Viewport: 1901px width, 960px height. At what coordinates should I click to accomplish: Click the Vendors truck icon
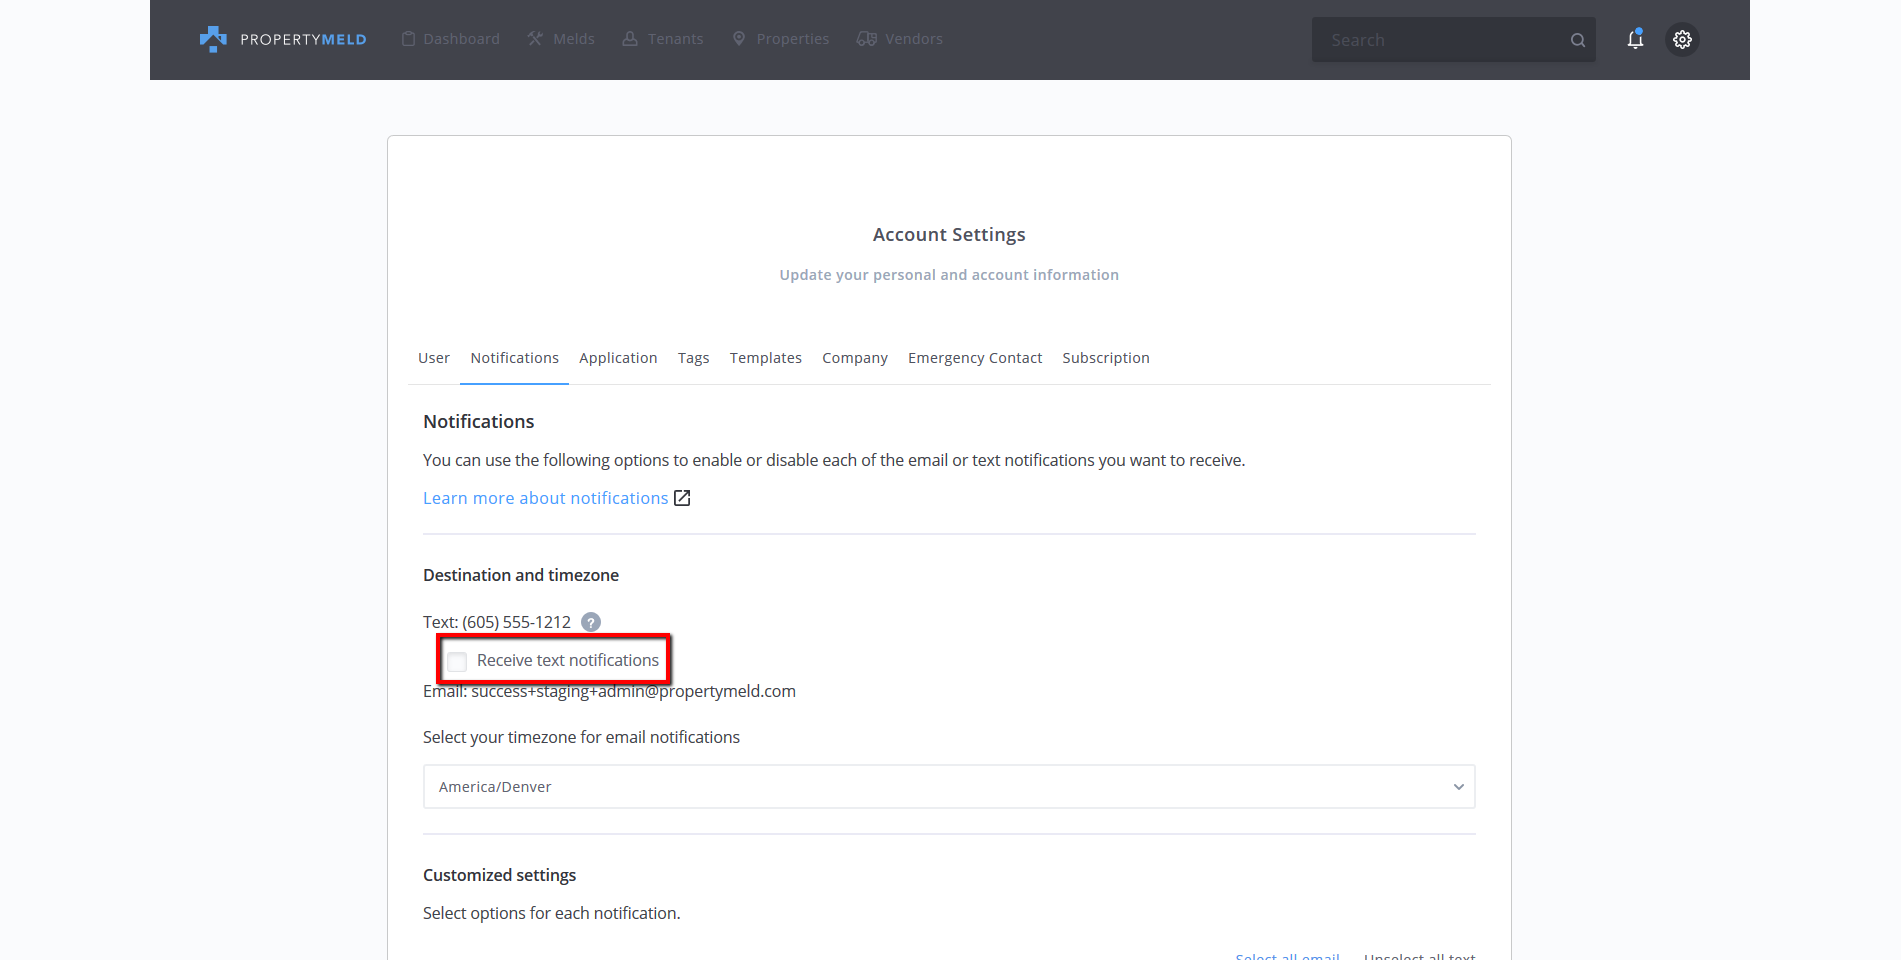pos(867,39)
